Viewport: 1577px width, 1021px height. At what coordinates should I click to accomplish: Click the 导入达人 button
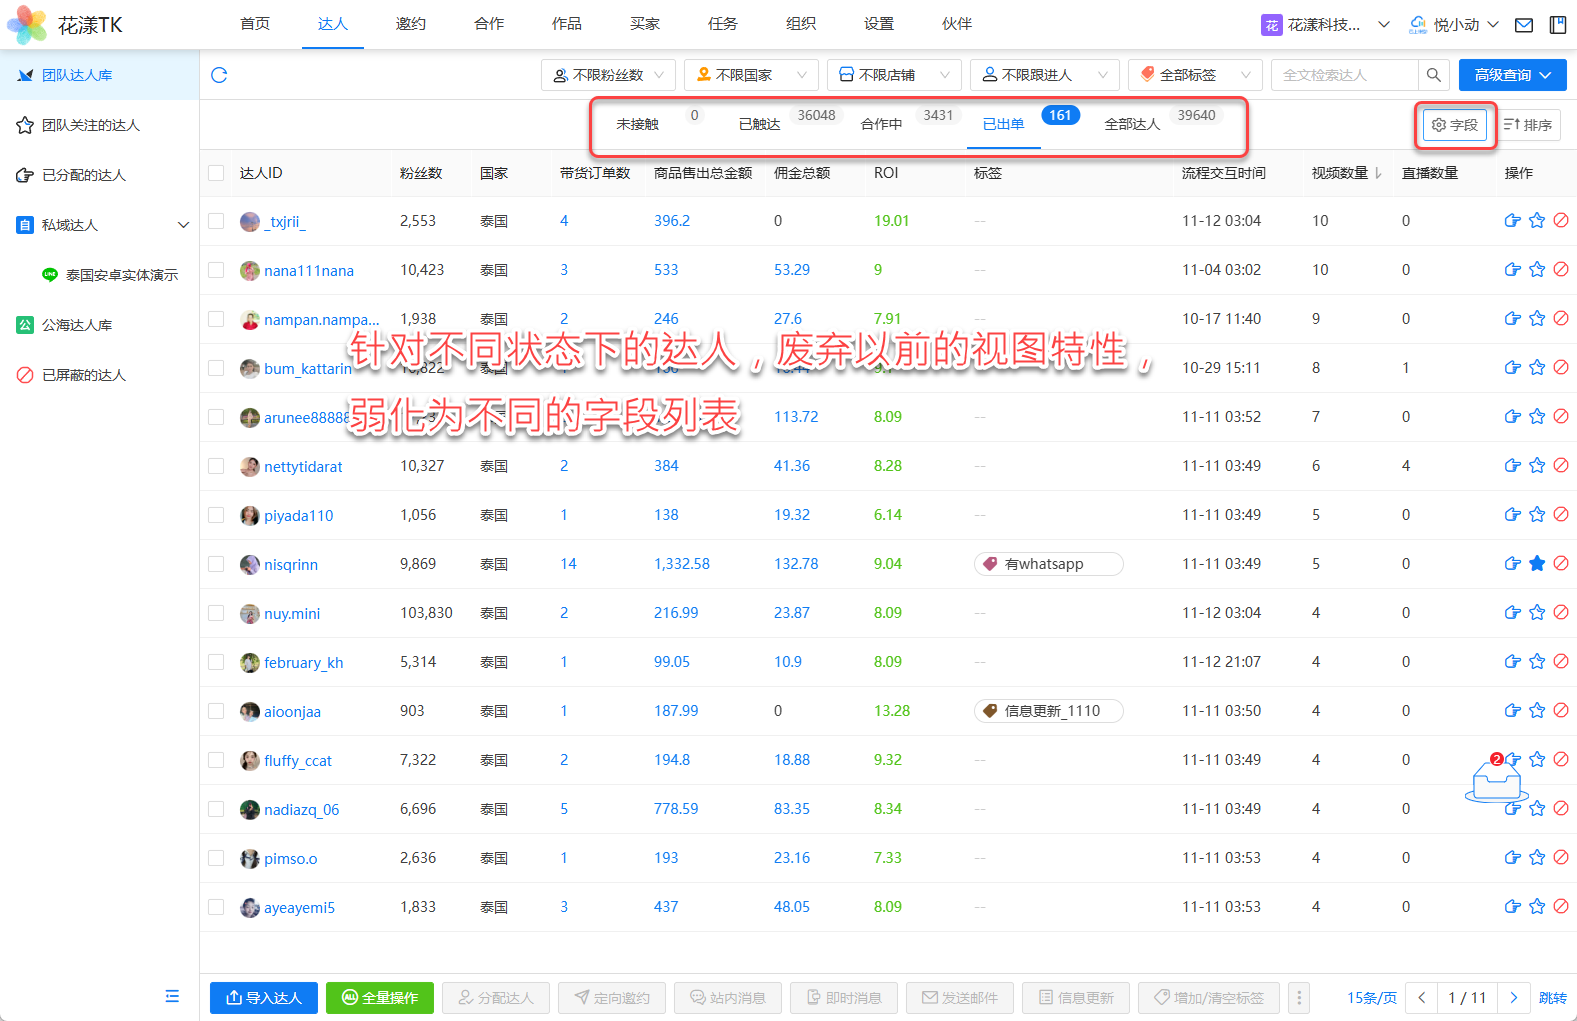(264, 997)
